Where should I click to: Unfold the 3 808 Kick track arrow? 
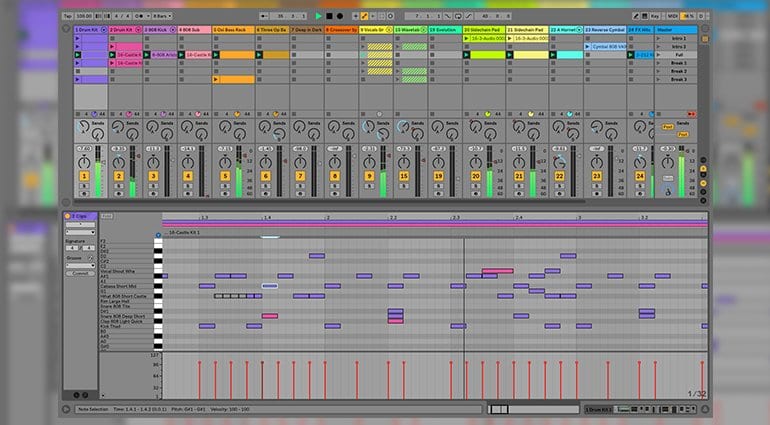click(172, 30)
